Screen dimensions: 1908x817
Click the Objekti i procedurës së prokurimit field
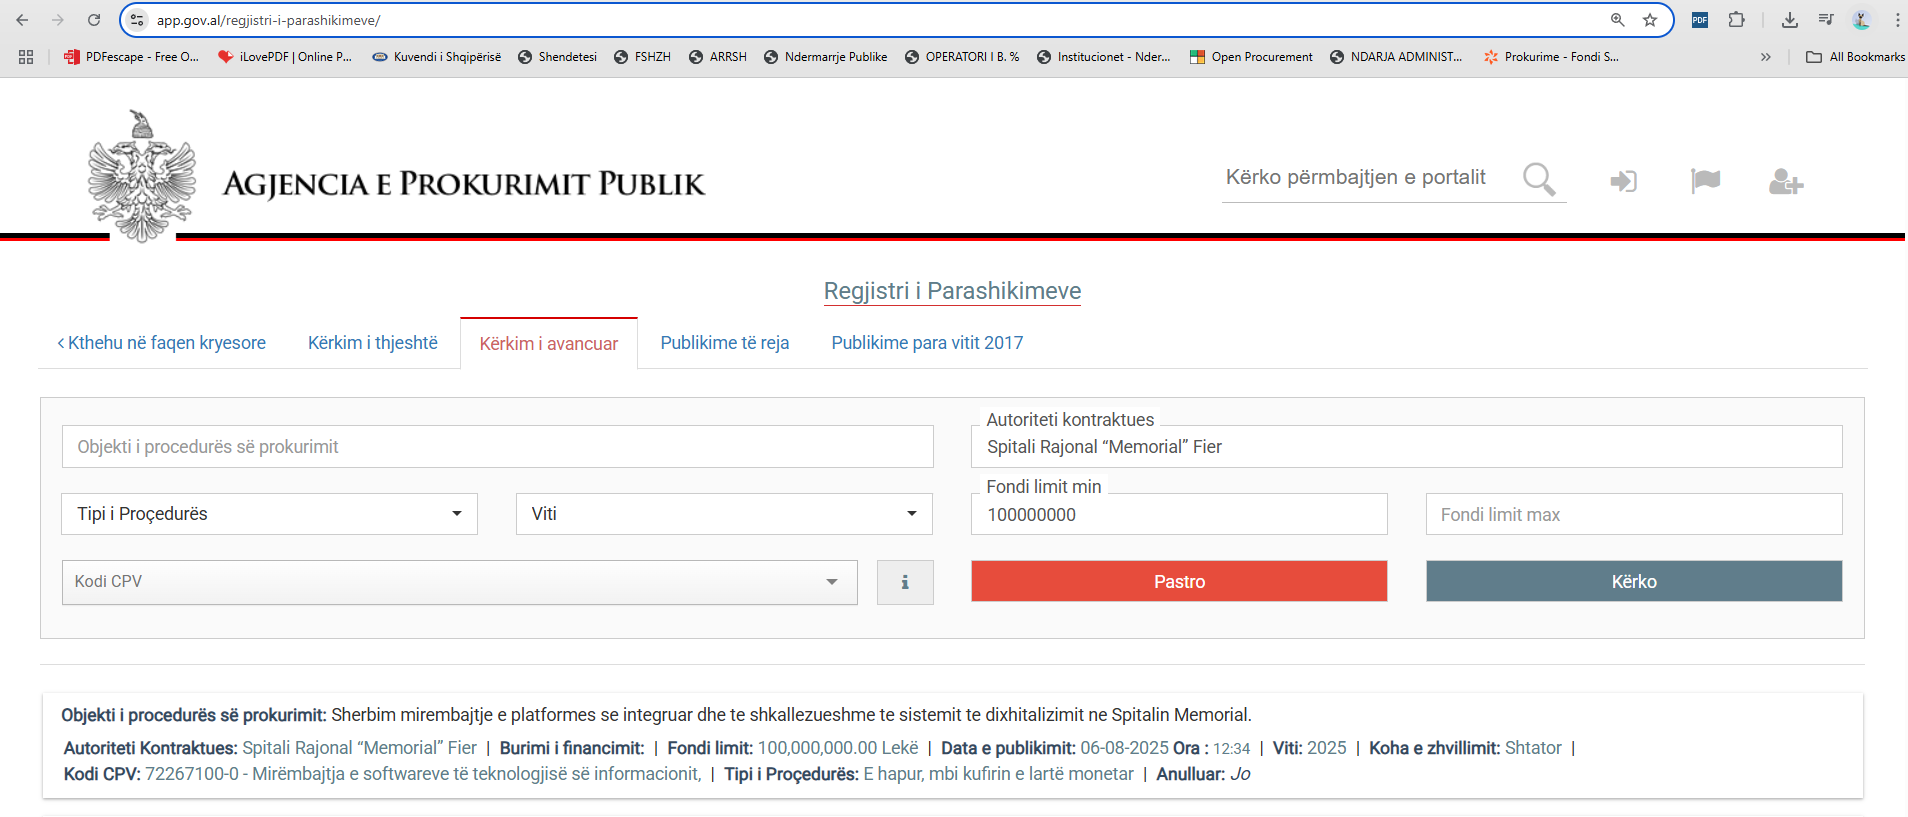[497, 447]
